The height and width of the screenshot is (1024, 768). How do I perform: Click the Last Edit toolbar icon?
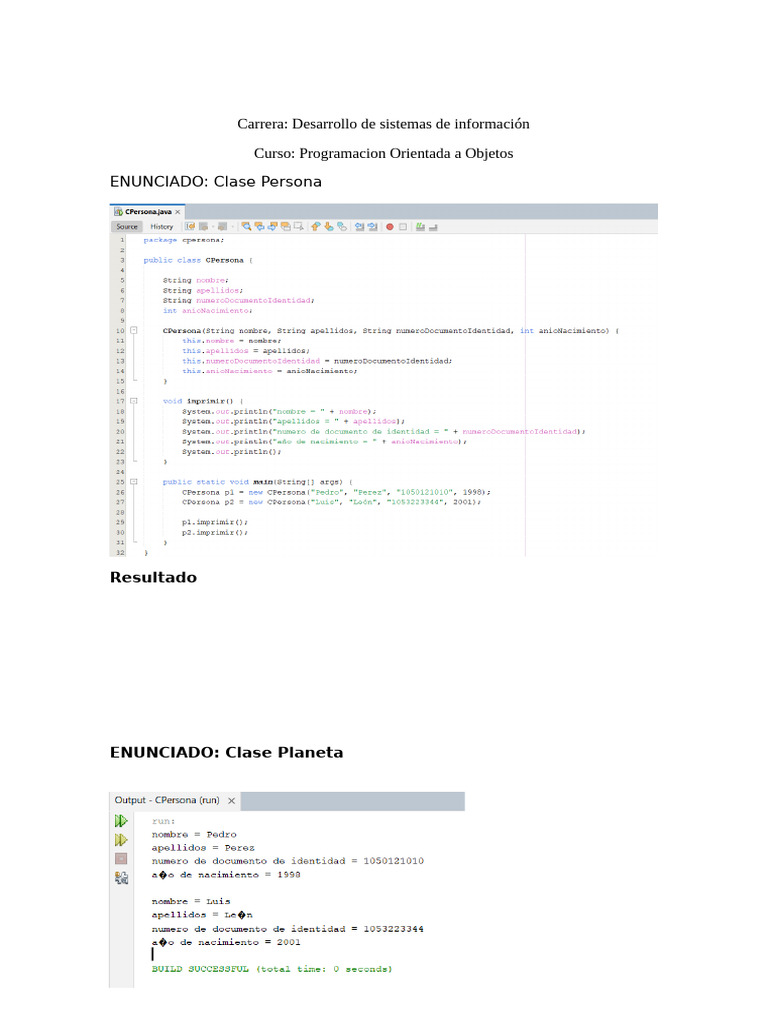tap(190, 227)
